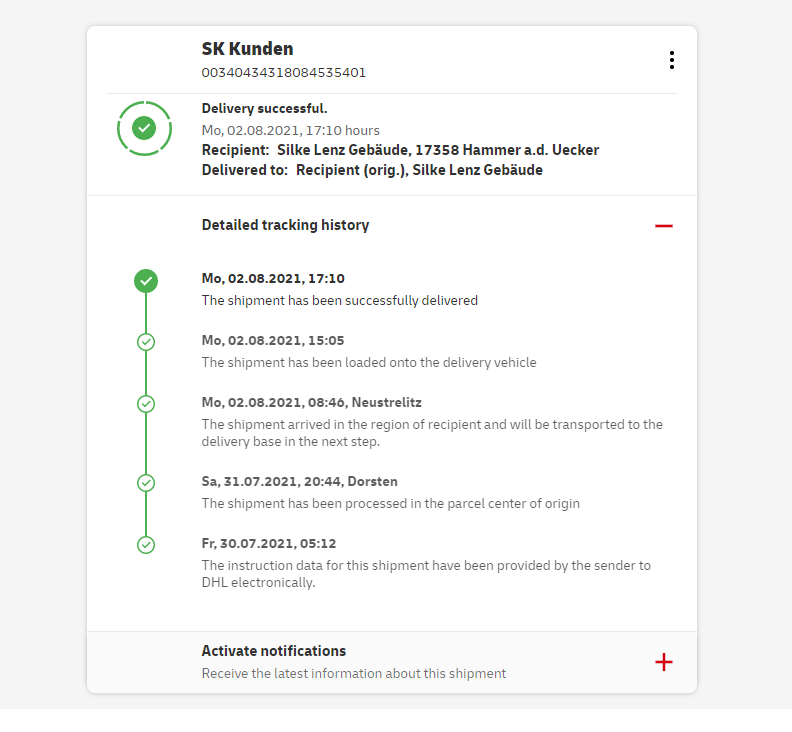Image resolution: width=792 pixels, height=732 pixels.
Task: Click the Delivery successful status text
Action: pyautogui.click(x=264, y=108)
